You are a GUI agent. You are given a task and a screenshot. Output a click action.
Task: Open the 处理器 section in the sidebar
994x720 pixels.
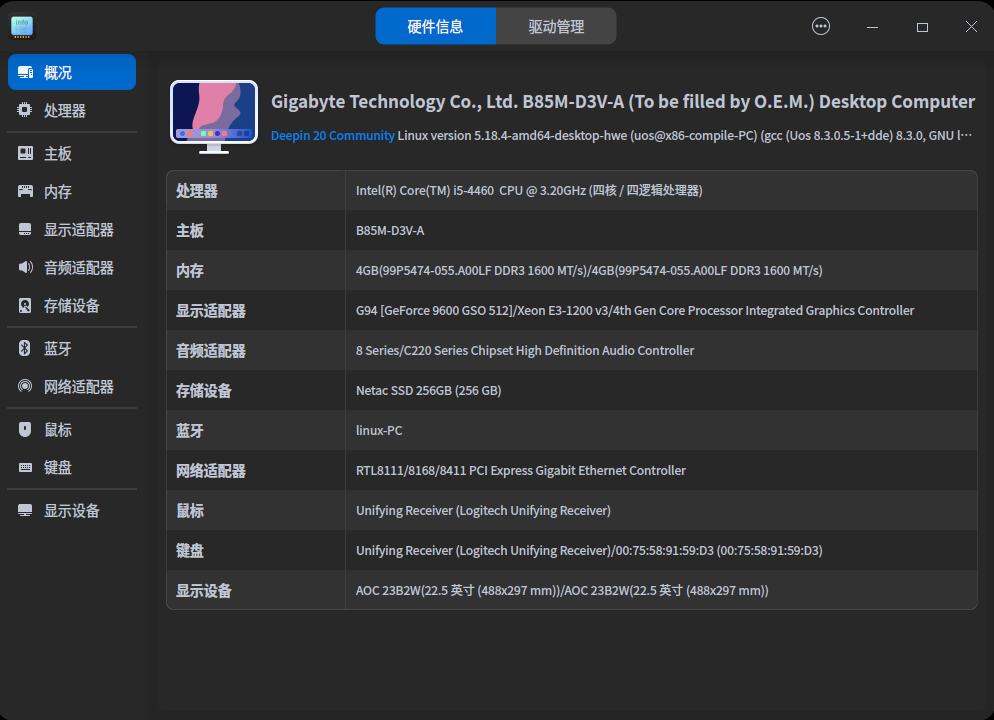56,110
